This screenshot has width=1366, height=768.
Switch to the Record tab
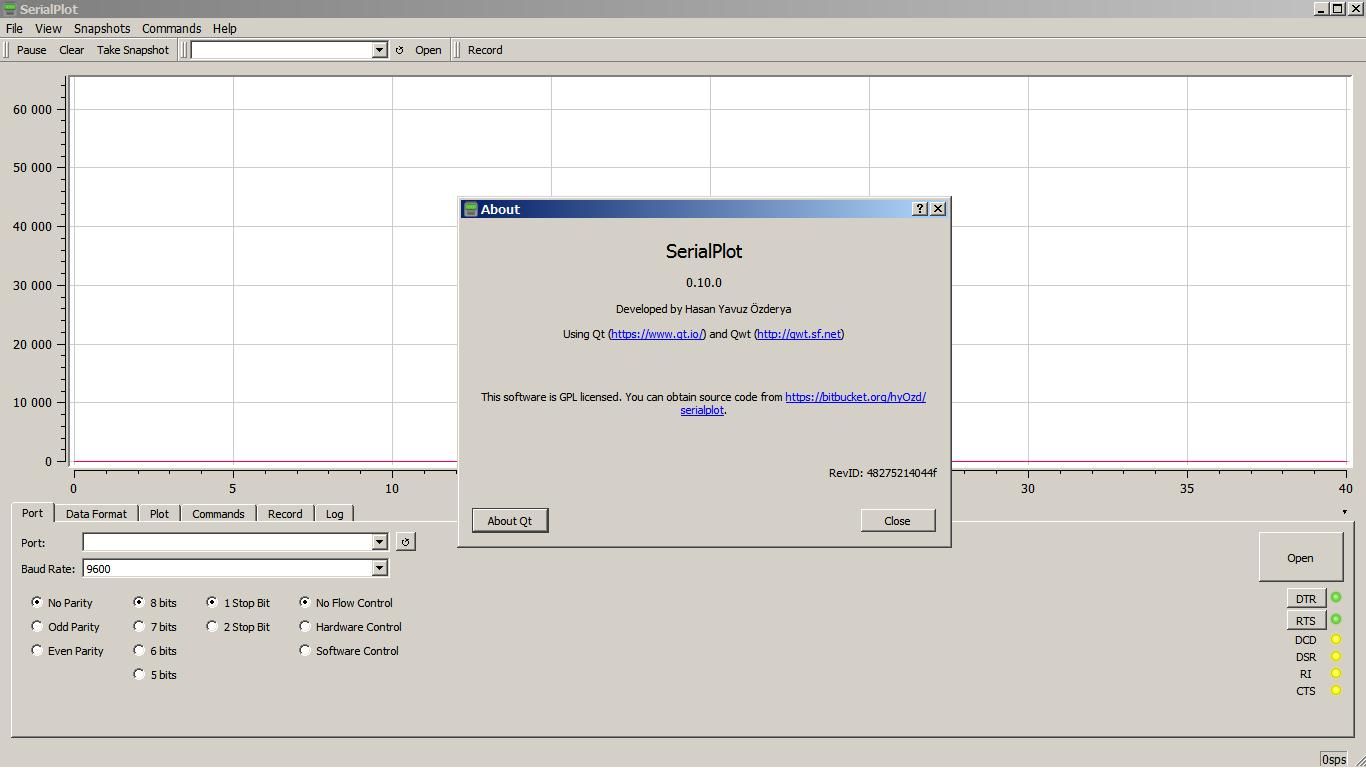285,514
